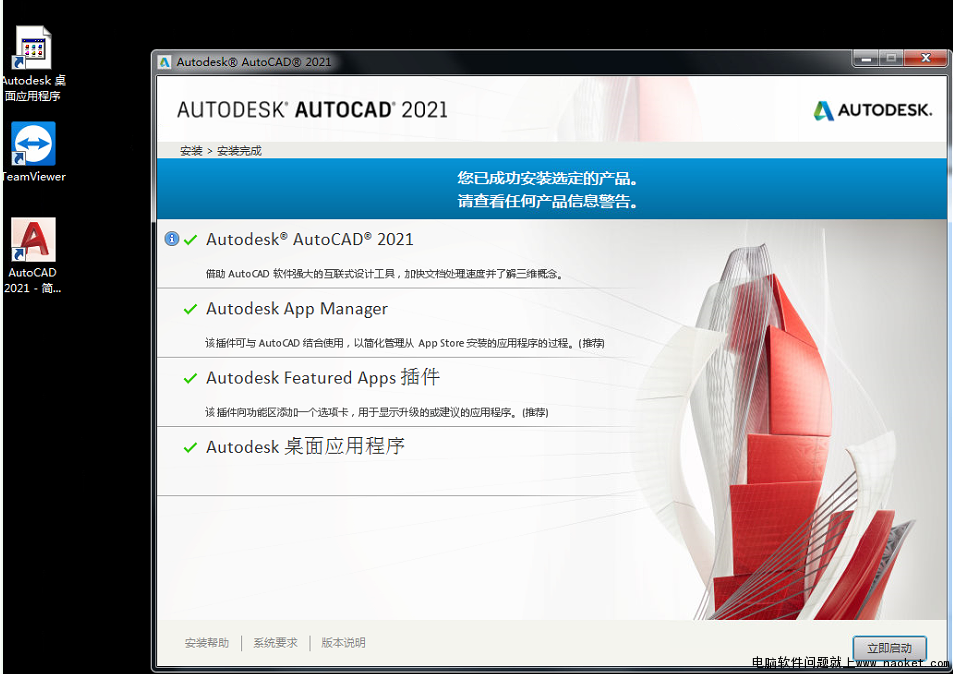953x674 pixels.
Task: Minimize the AutoCAD installer window
Action: pos(866,58)
